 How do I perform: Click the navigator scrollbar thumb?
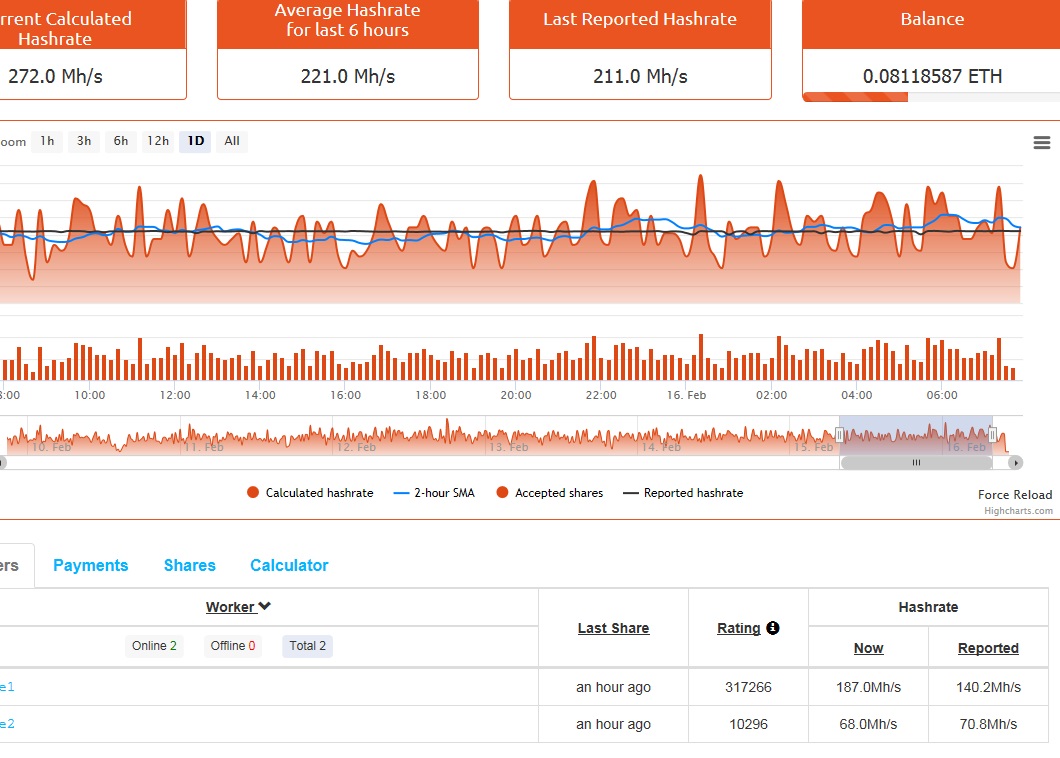pyautogui.click(x=915, y=463)
